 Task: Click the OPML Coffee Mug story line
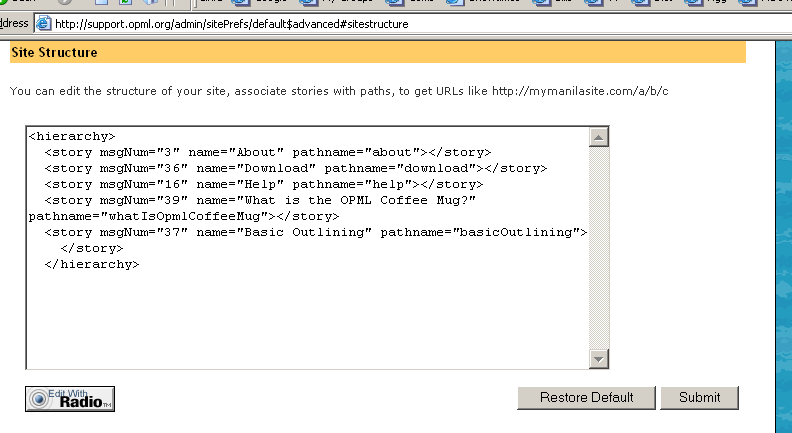259,200
